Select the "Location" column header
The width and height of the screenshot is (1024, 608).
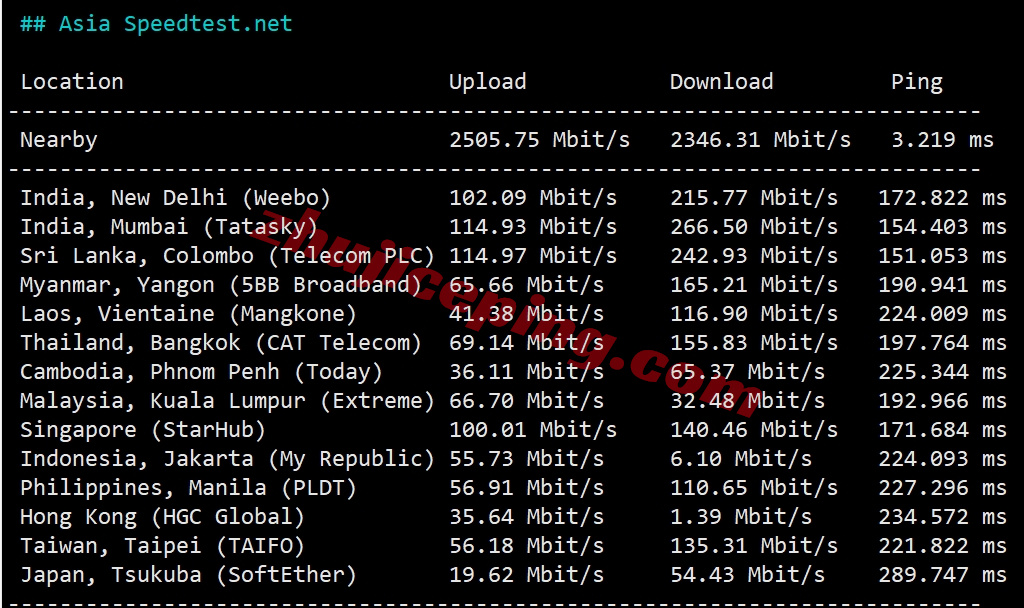72,82
